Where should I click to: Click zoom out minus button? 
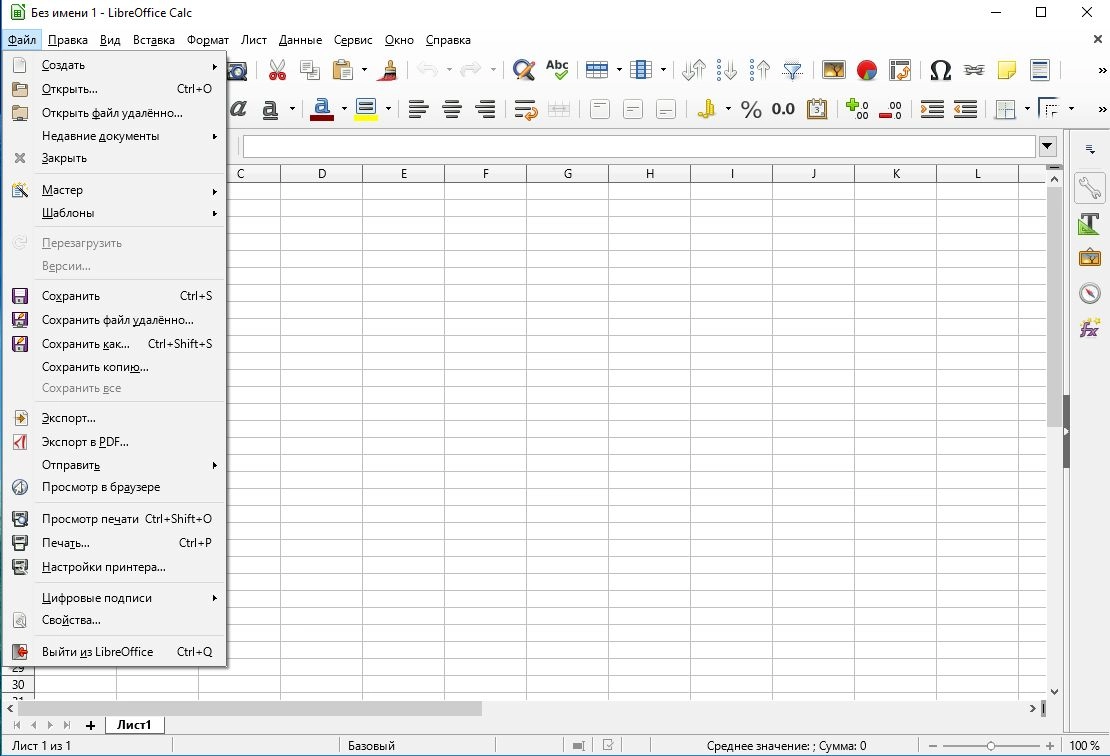click(x=933, y=746)
